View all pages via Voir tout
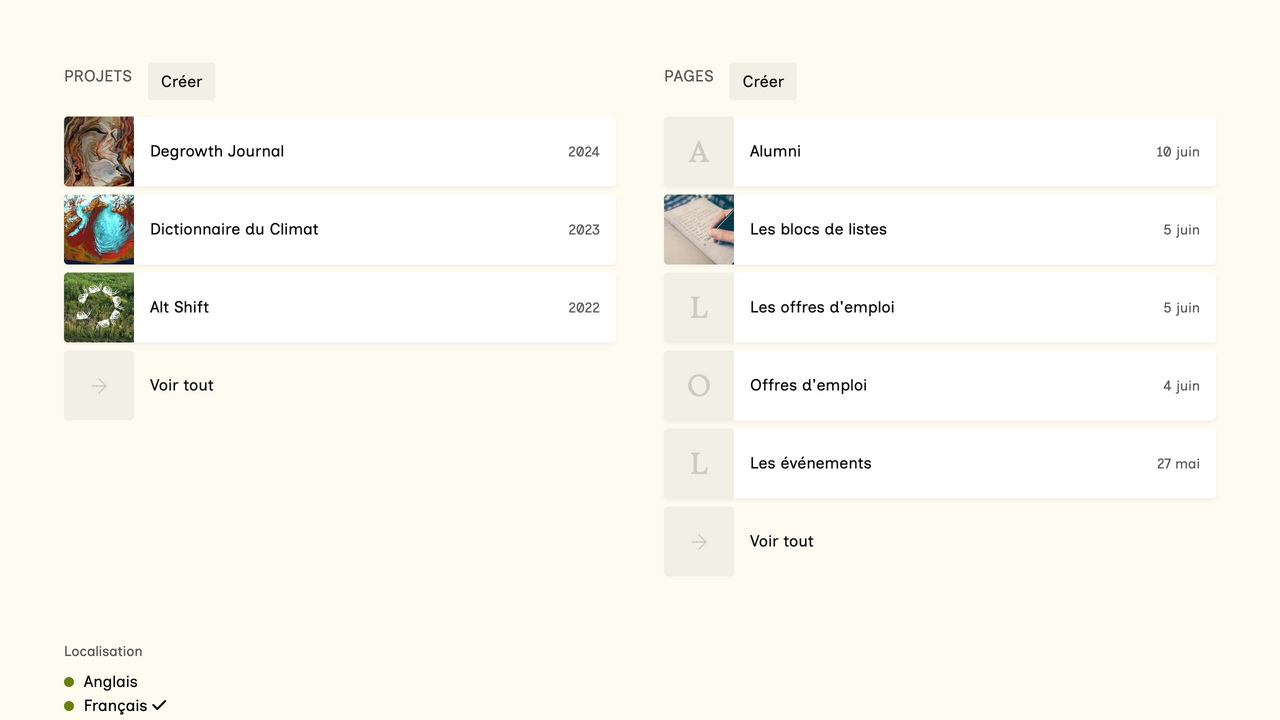Screen dimensions: 1280x720 pyautogui.click(x=781, y=541)
